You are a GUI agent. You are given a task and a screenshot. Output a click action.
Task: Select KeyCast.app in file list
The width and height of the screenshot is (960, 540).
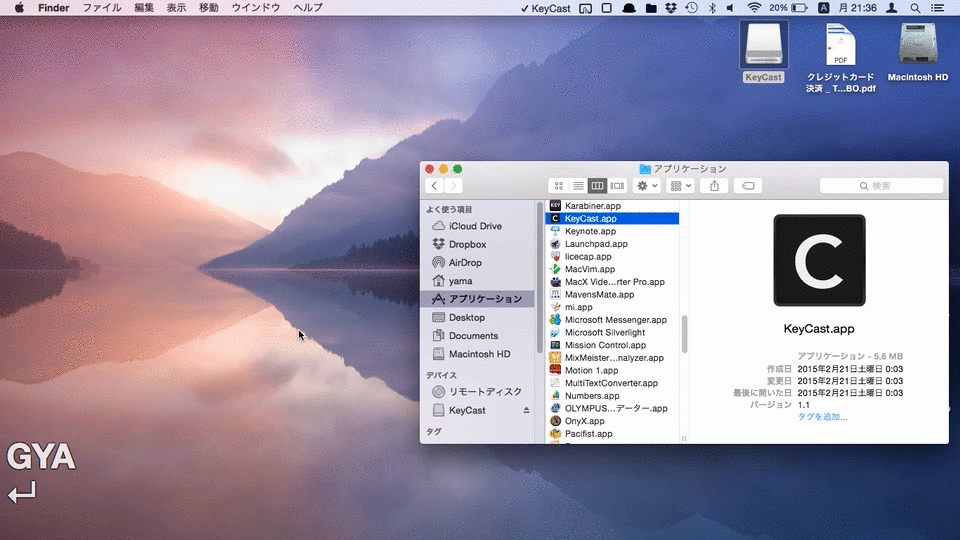point(612,219)
